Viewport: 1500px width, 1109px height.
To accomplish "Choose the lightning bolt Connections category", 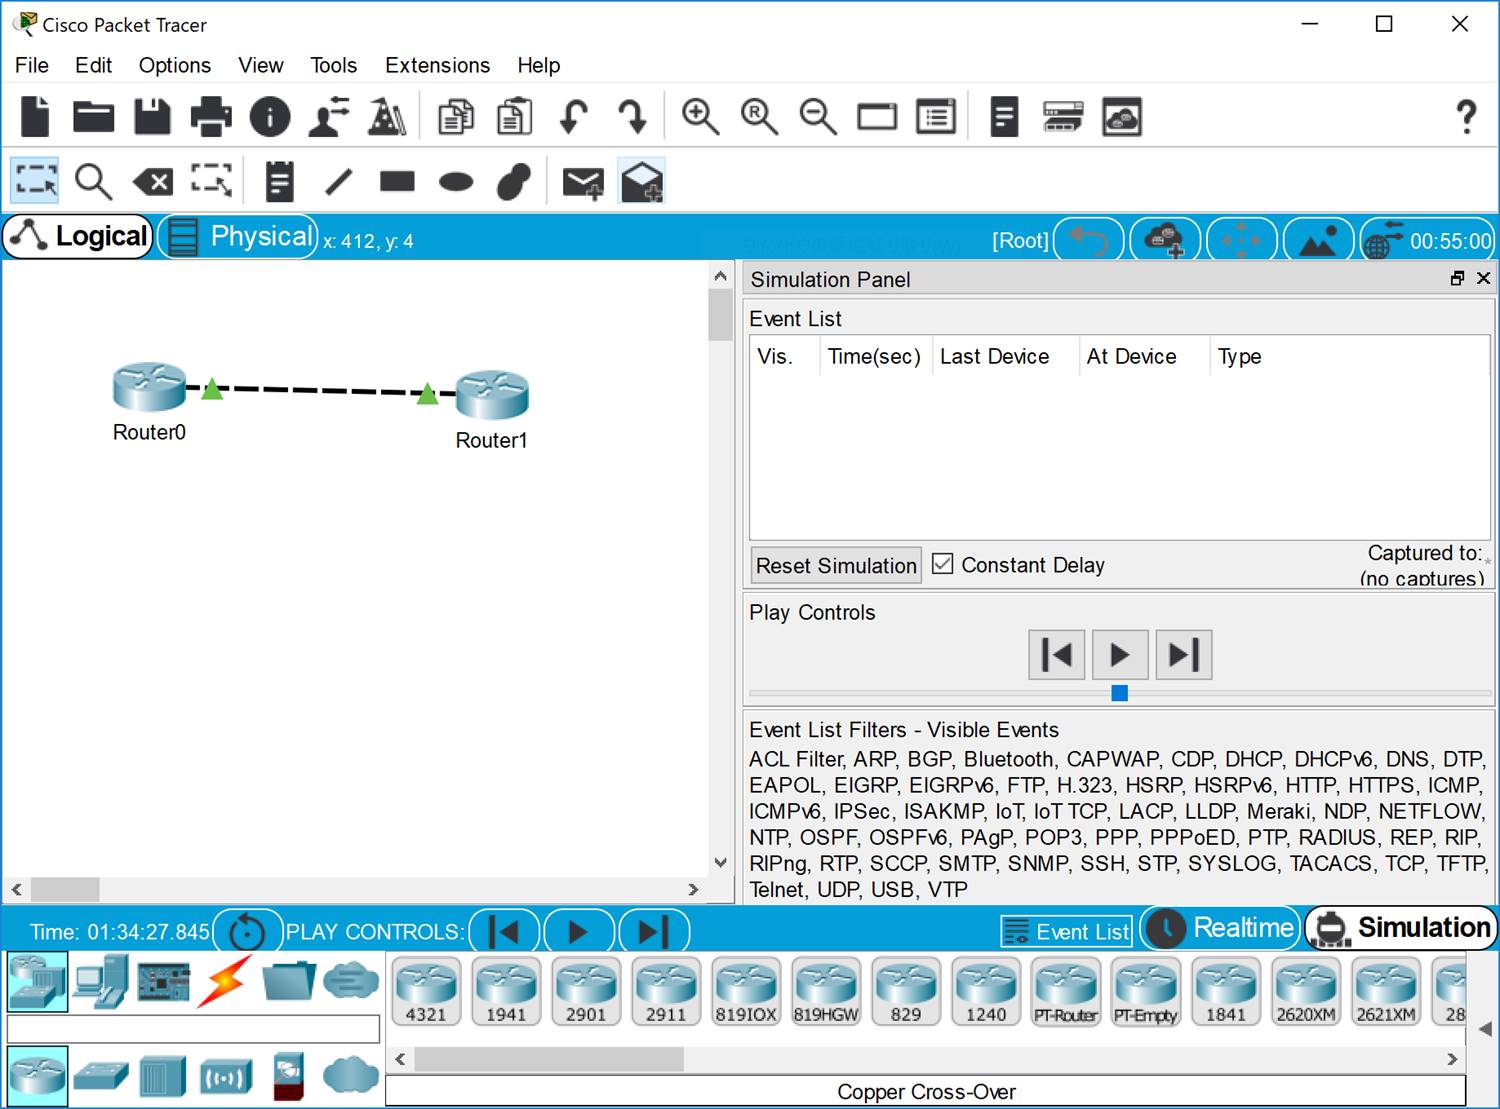I will [225, 981].
